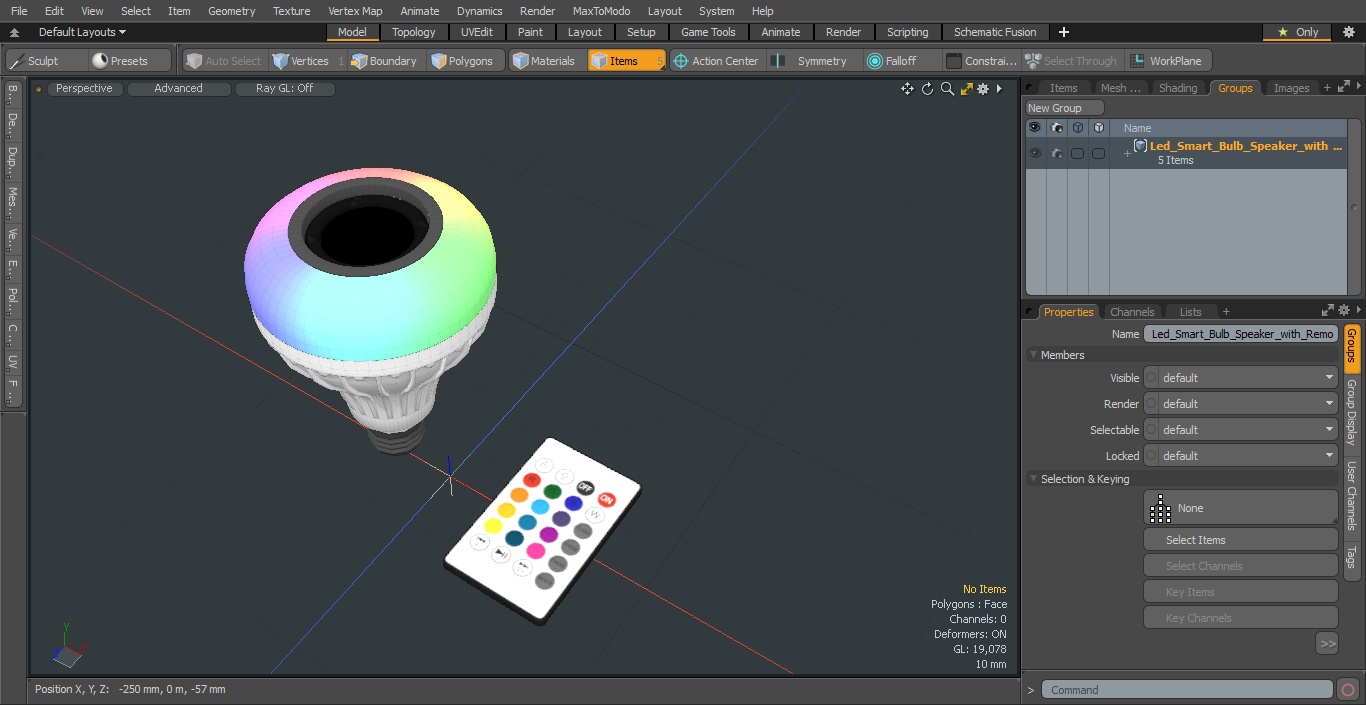Add a new tab beside Images tab

point(1327,88)
